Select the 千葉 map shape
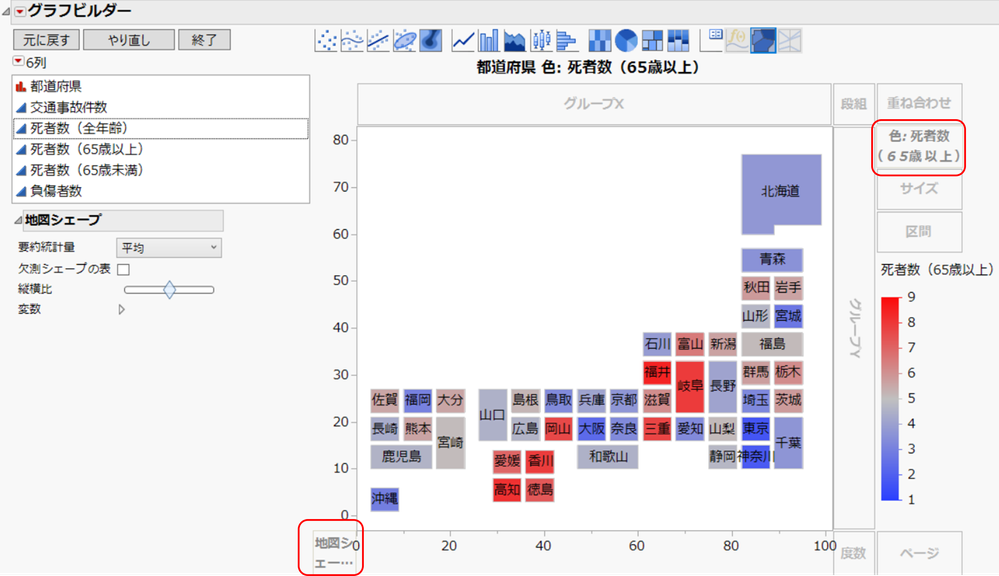 789,443
